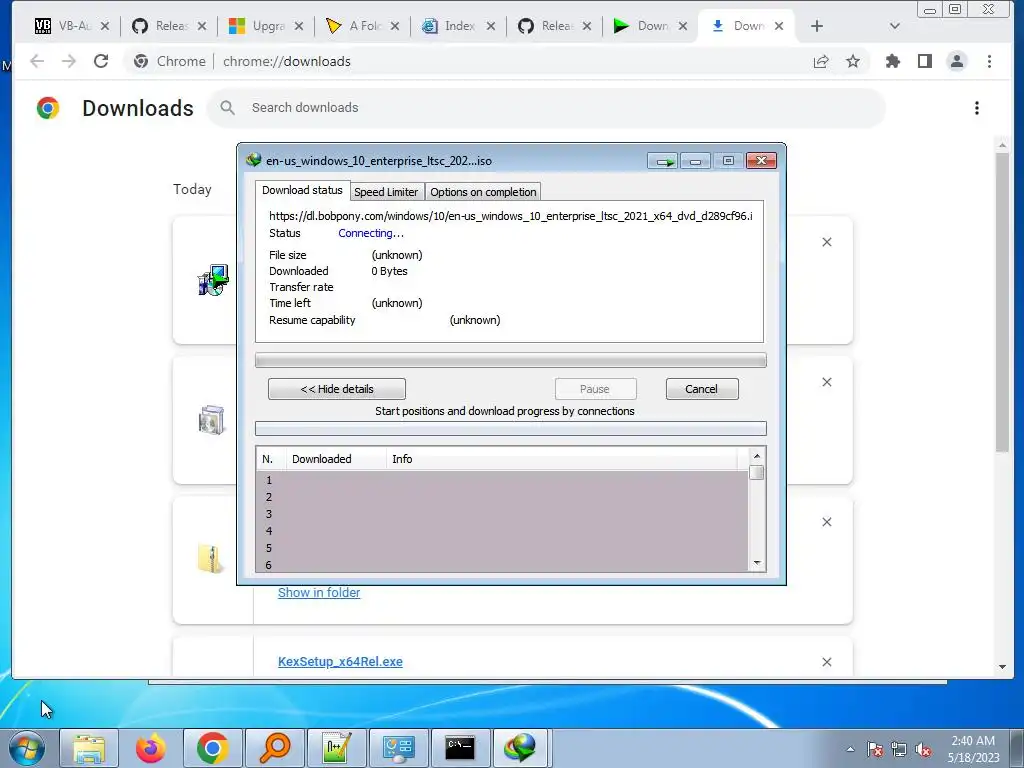Click the overall download progress bar

coord(510,360)
